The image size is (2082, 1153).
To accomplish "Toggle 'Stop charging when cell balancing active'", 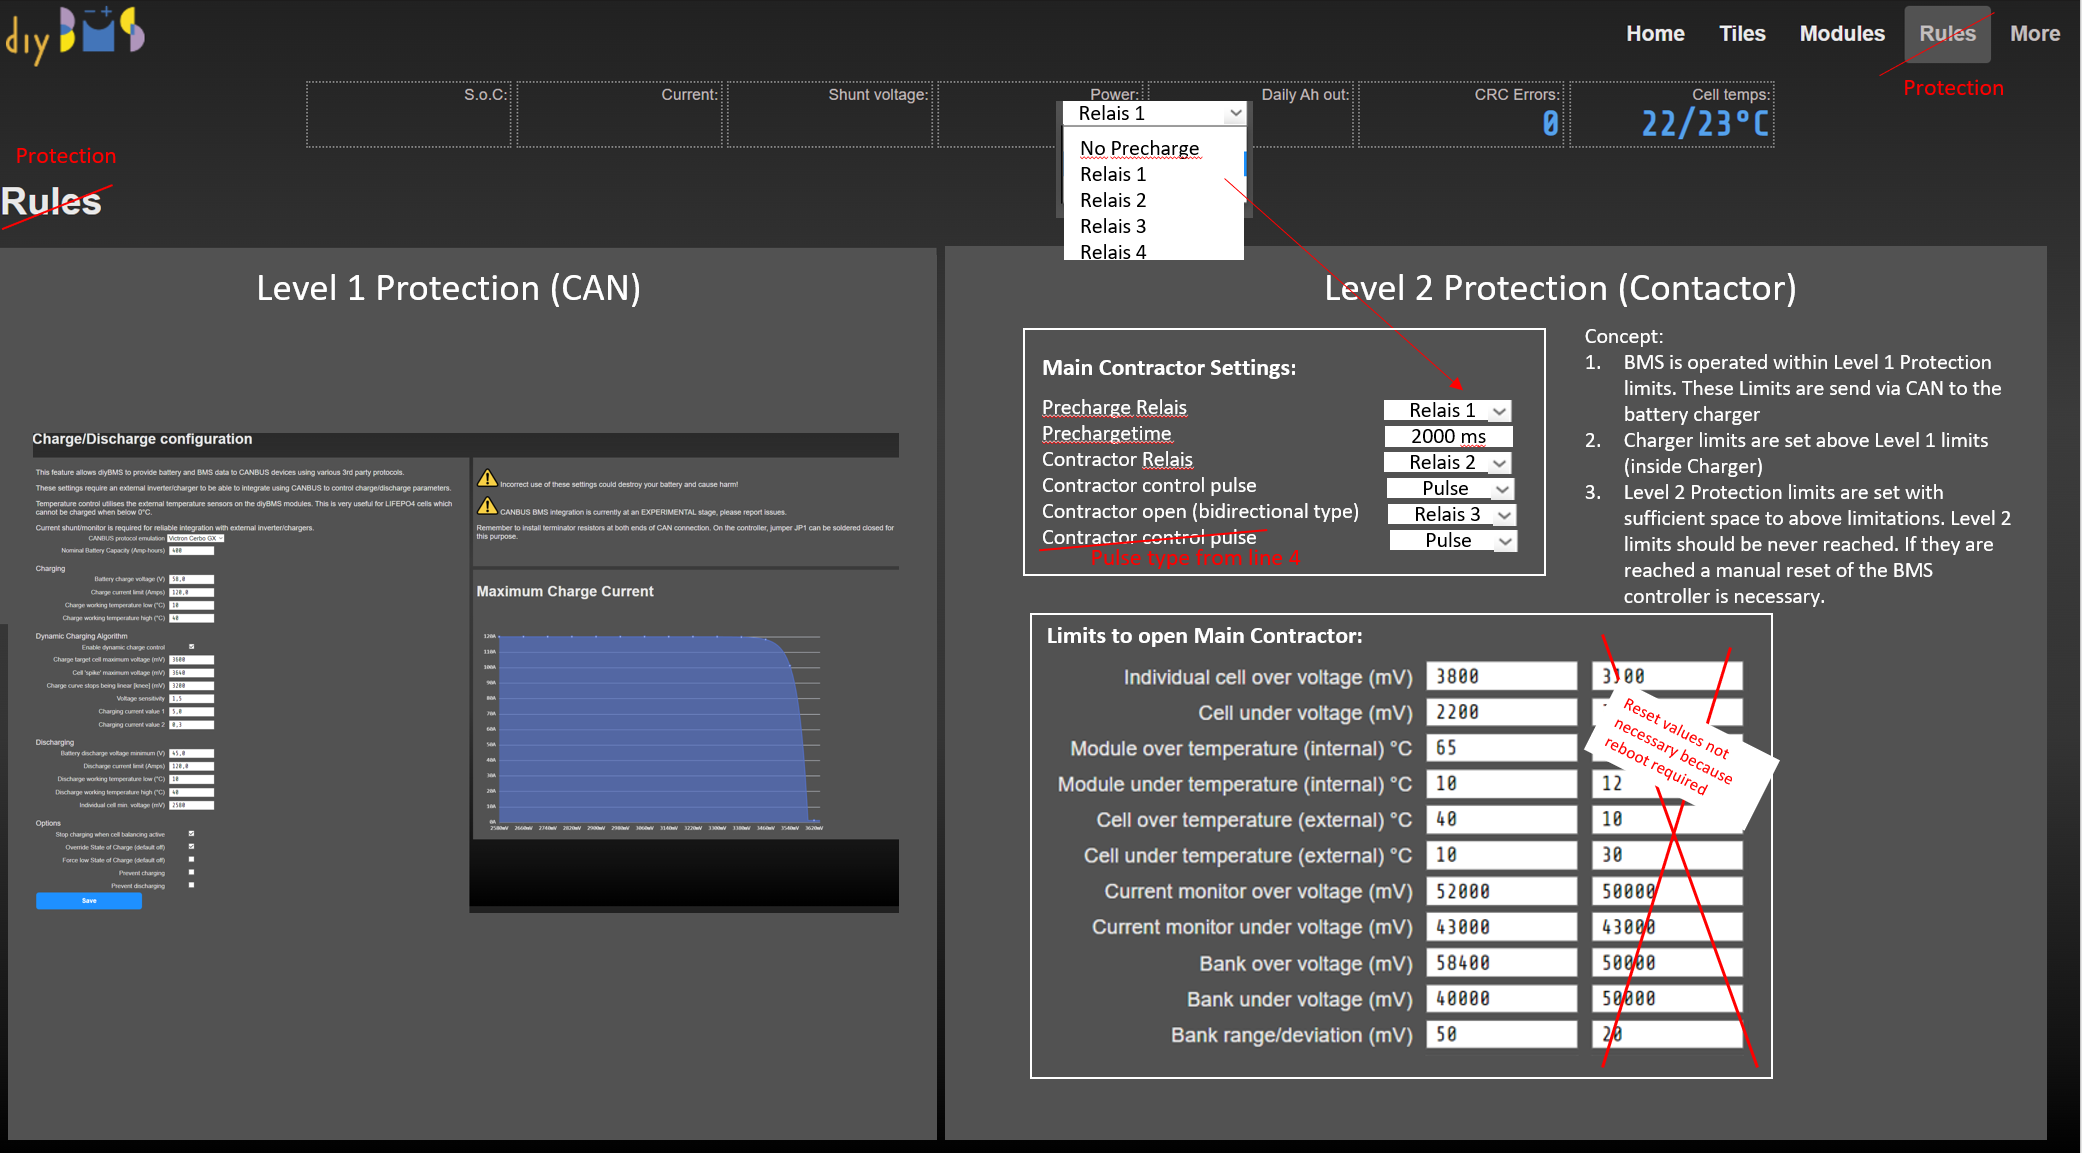I will click(191, 834).
